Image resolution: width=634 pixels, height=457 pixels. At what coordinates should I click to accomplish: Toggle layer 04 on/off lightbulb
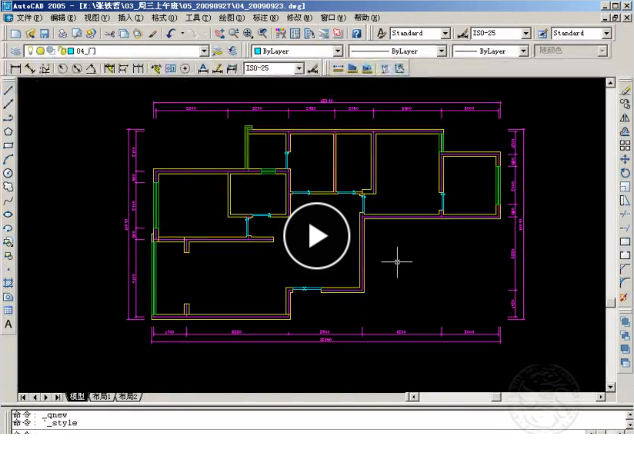coord(30,51)
